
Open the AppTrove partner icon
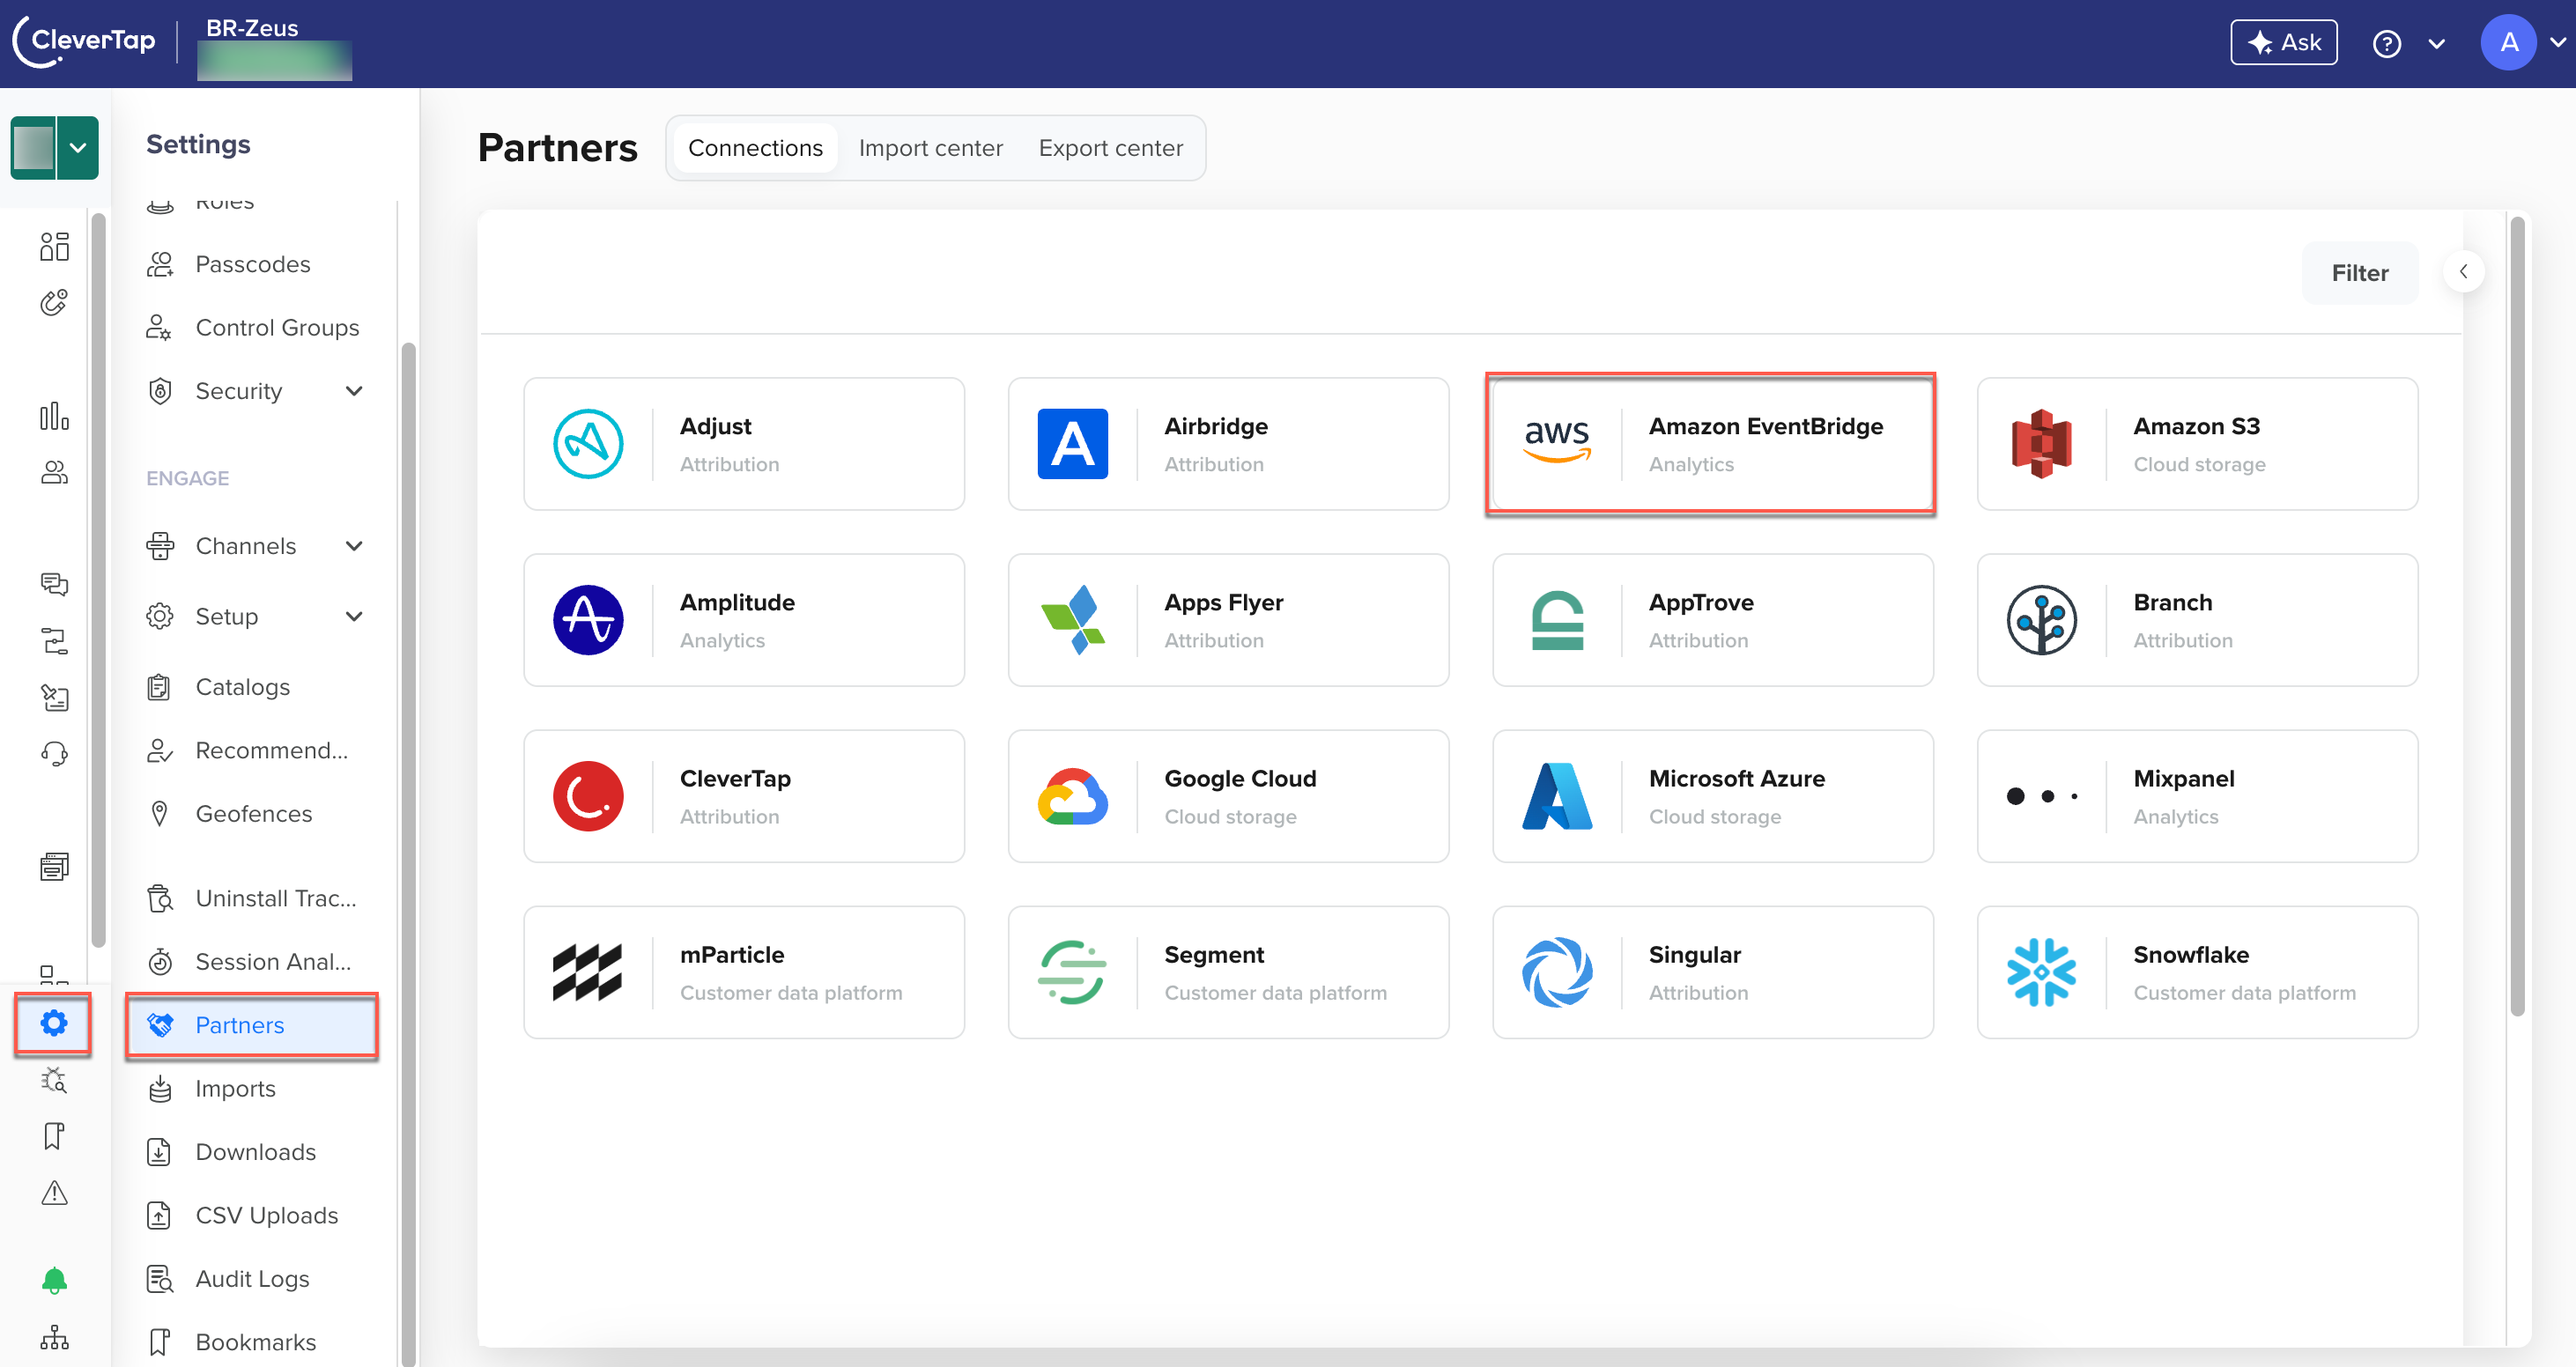coord(1557,620)
